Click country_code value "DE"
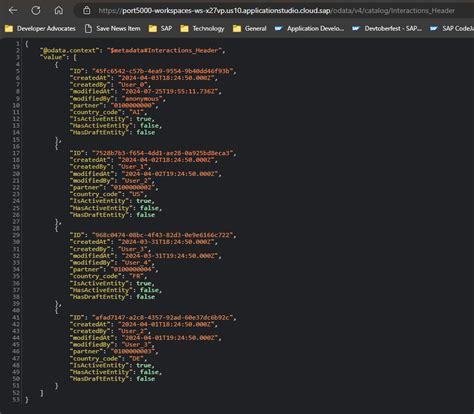The image size is (474, 414). click(x=136, y=358)
